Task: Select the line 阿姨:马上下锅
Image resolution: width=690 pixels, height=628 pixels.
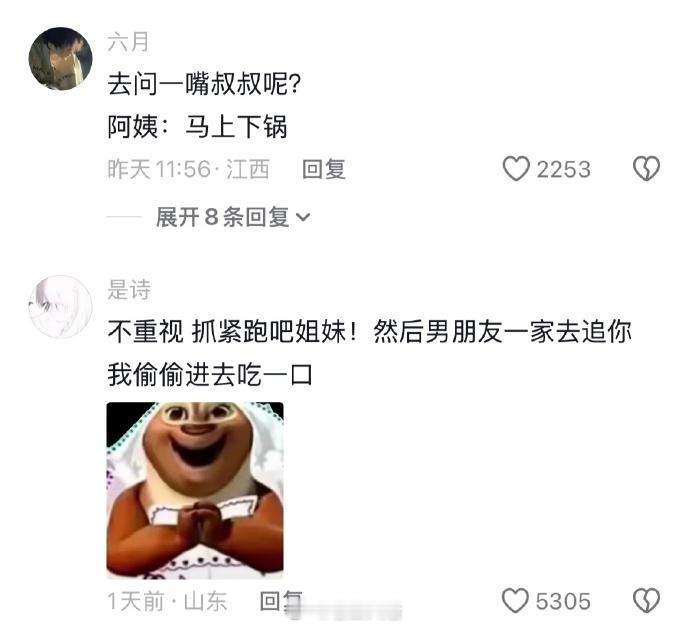Action: (197, 127)
